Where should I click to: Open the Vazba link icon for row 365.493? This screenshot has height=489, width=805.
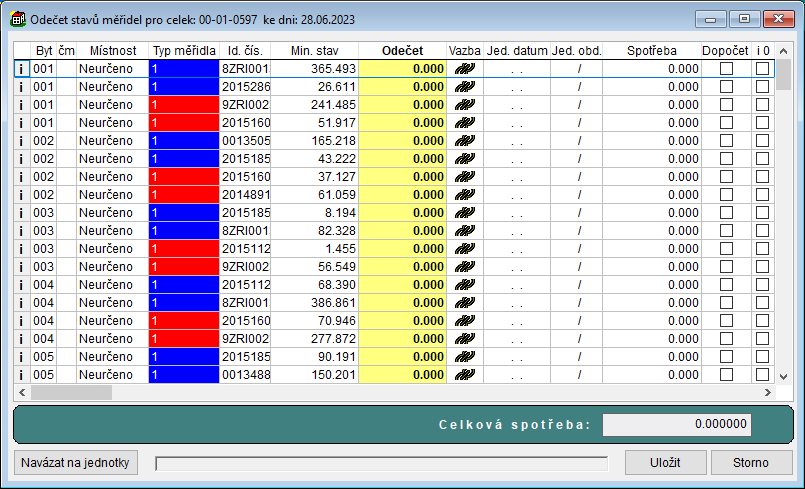(464, 69)
